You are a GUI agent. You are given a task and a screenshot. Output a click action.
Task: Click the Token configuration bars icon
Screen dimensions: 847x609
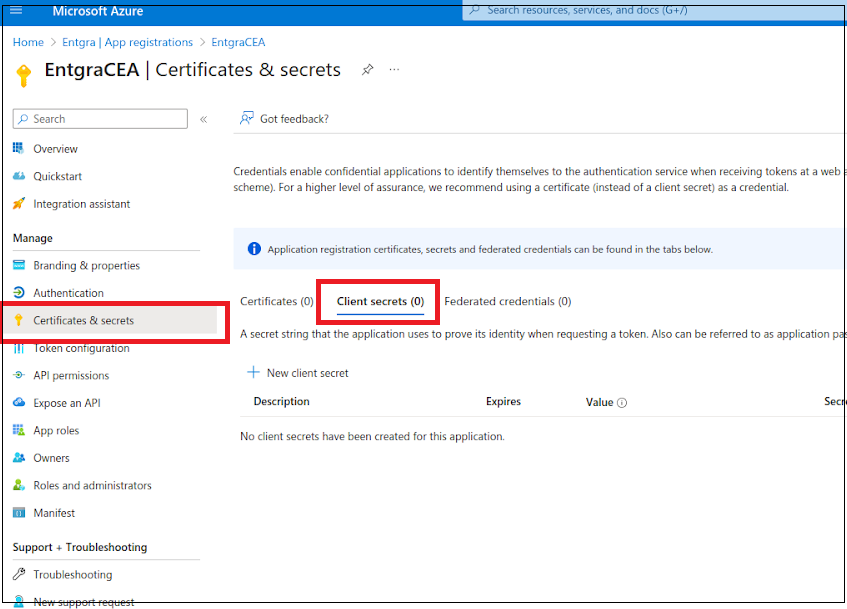[x=19, y=348]
